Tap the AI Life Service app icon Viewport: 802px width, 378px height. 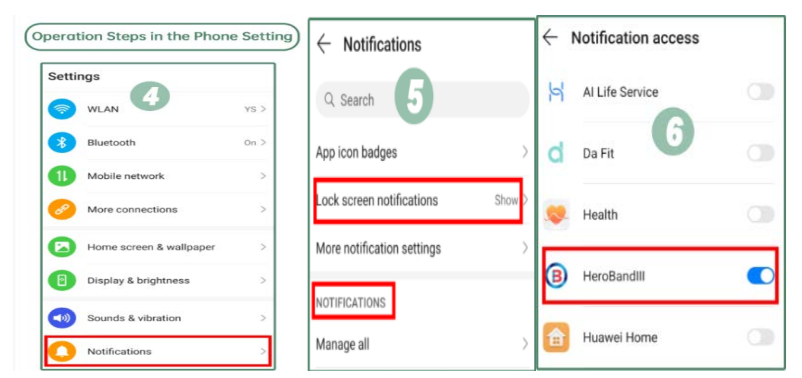555,92
